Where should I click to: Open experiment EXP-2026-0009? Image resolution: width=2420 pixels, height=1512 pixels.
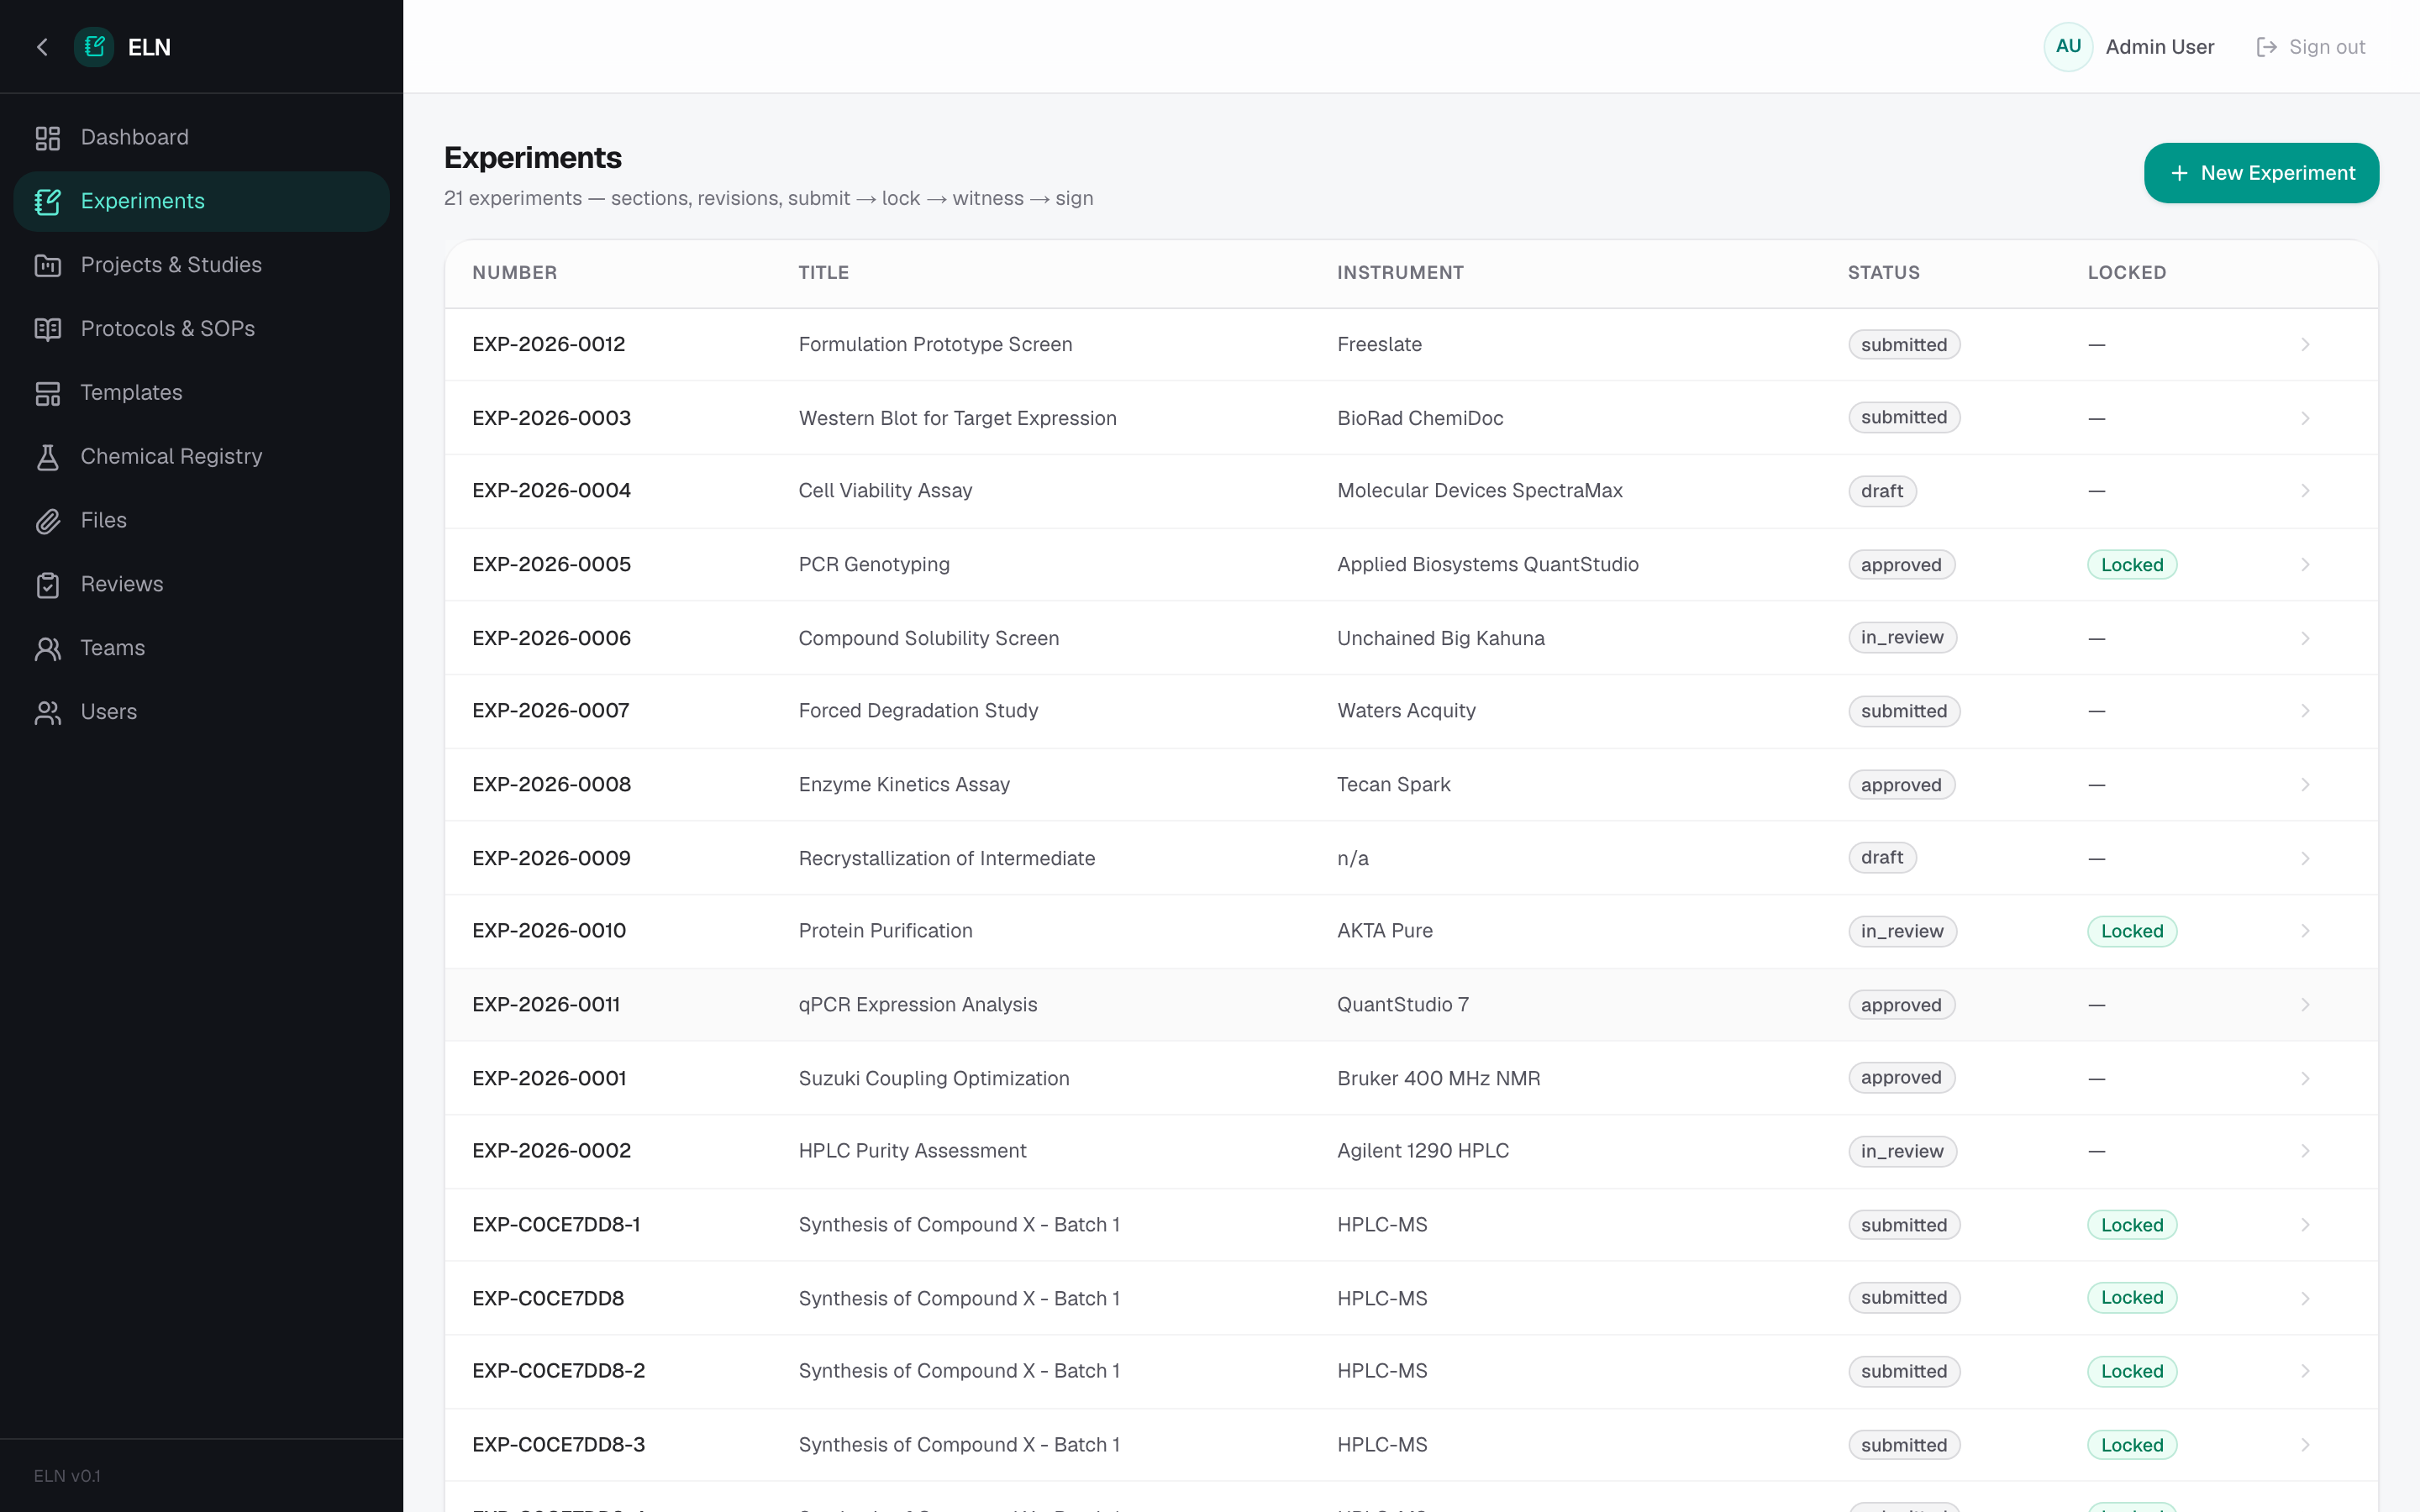click(551, 858)
